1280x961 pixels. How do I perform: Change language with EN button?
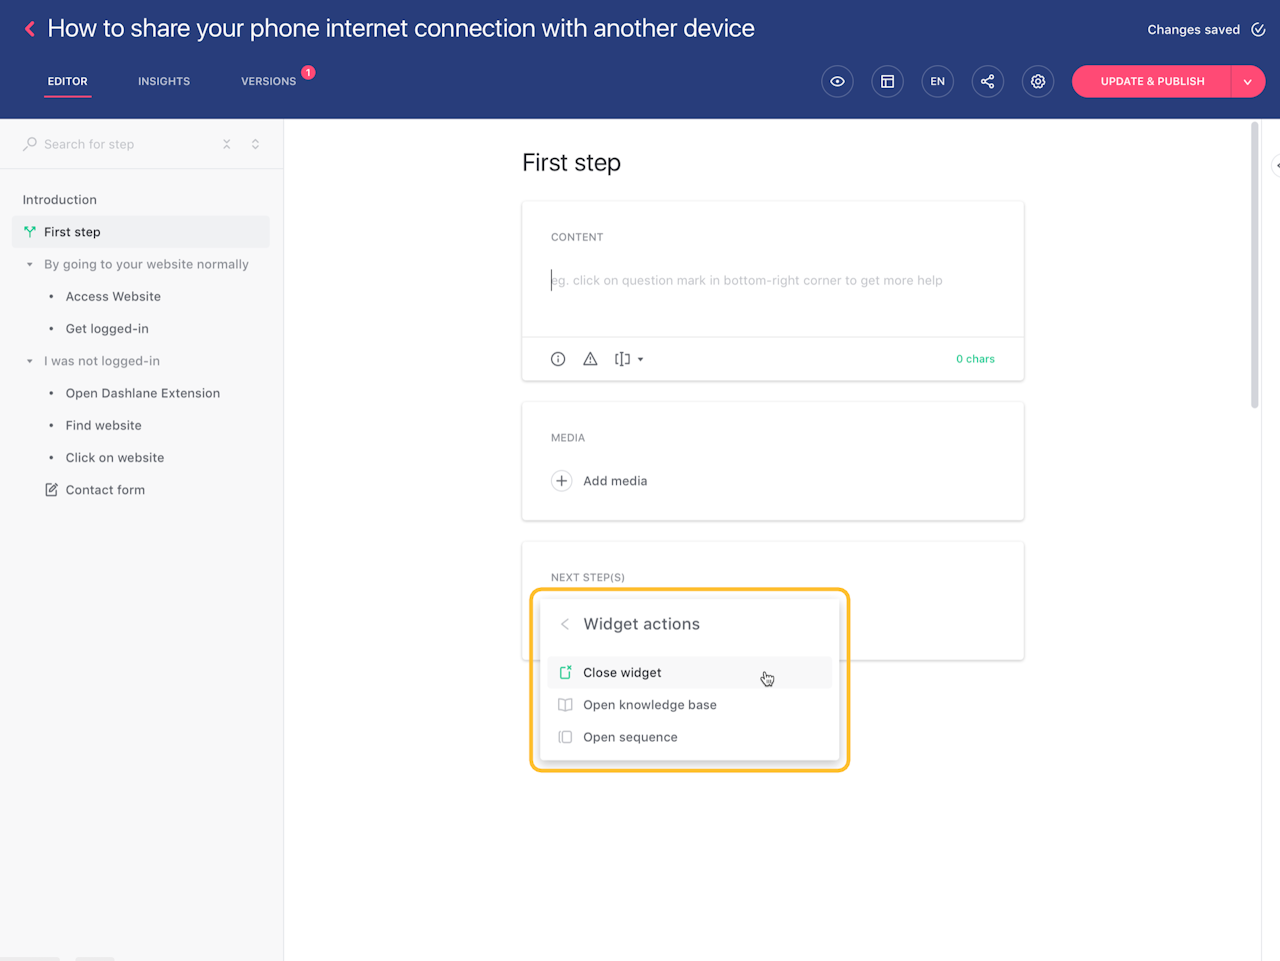[937, 82]
